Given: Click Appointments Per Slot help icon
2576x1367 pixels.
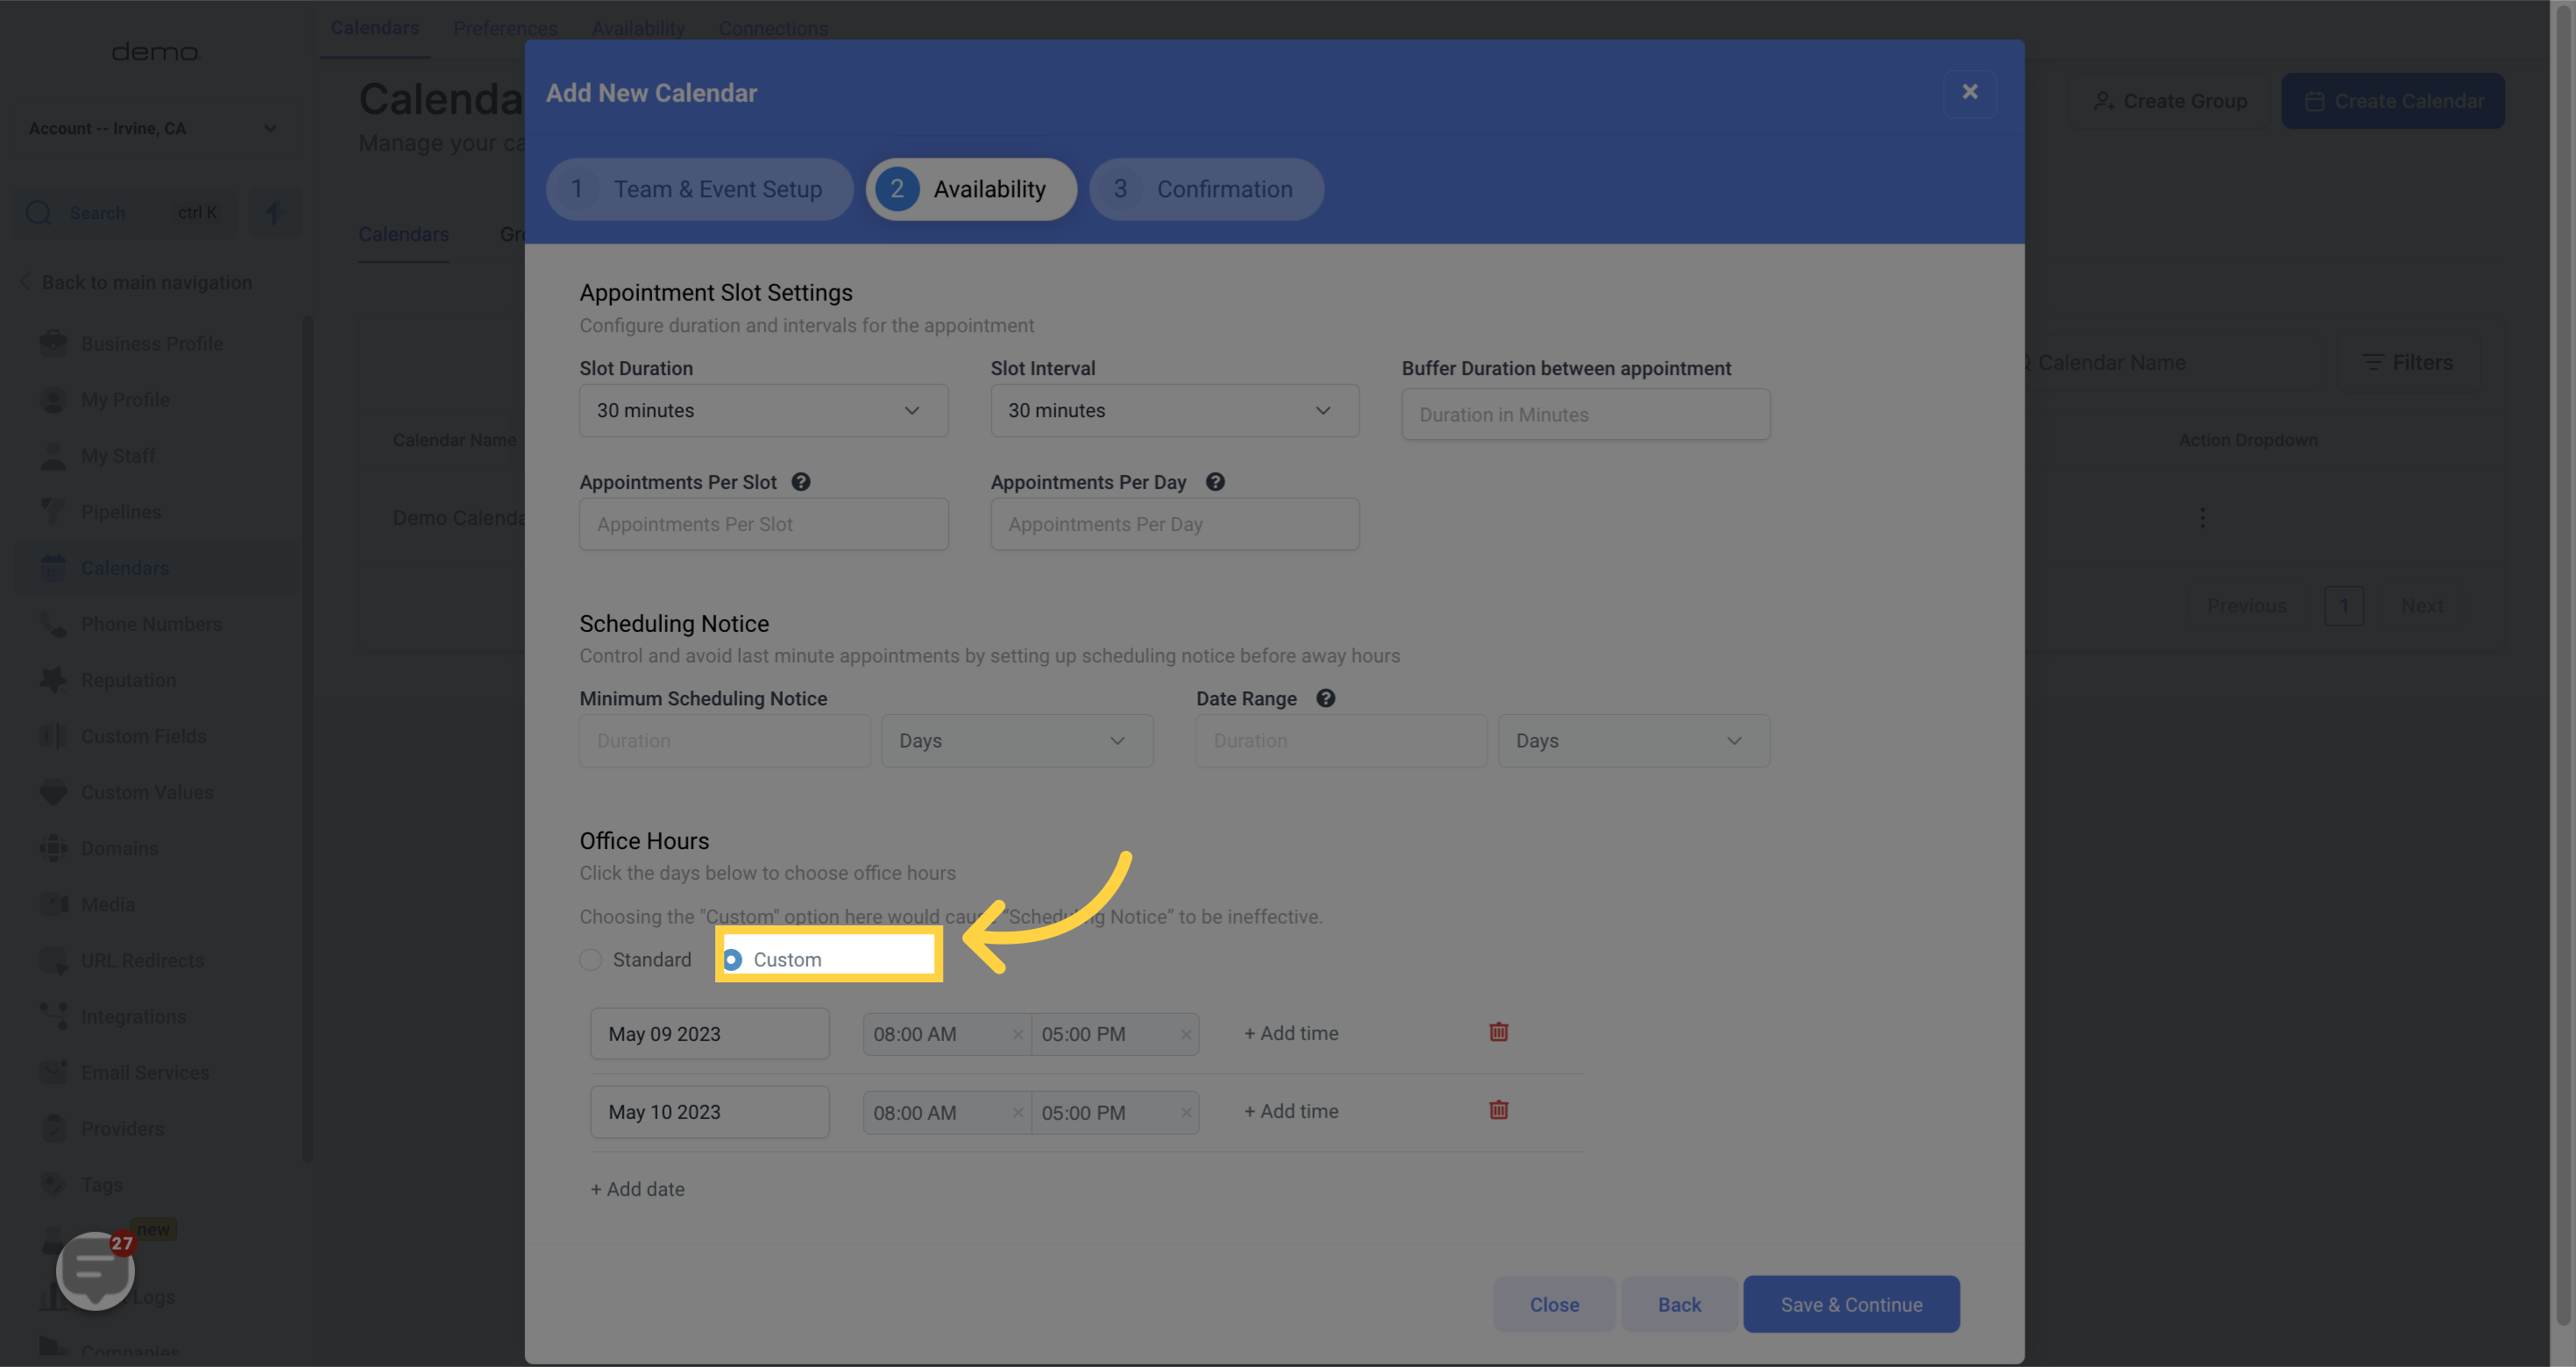Looking at the screenshot, I should 801,482.
